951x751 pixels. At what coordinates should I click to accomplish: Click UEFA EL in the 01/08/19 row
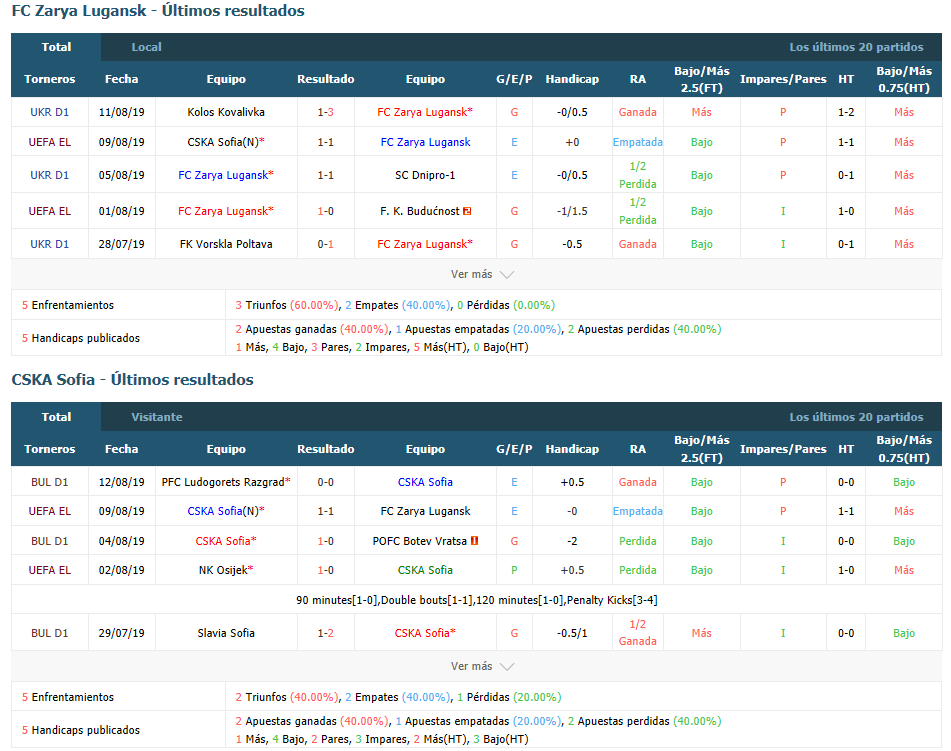[x=50, y=211]
